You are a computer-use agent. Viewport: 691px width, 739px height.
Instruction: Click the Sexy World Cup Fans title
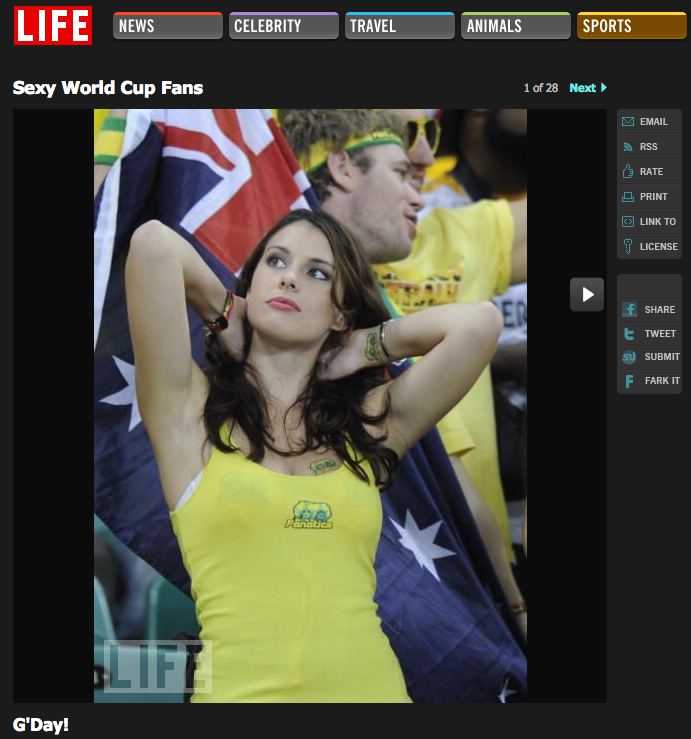point(108,88)
